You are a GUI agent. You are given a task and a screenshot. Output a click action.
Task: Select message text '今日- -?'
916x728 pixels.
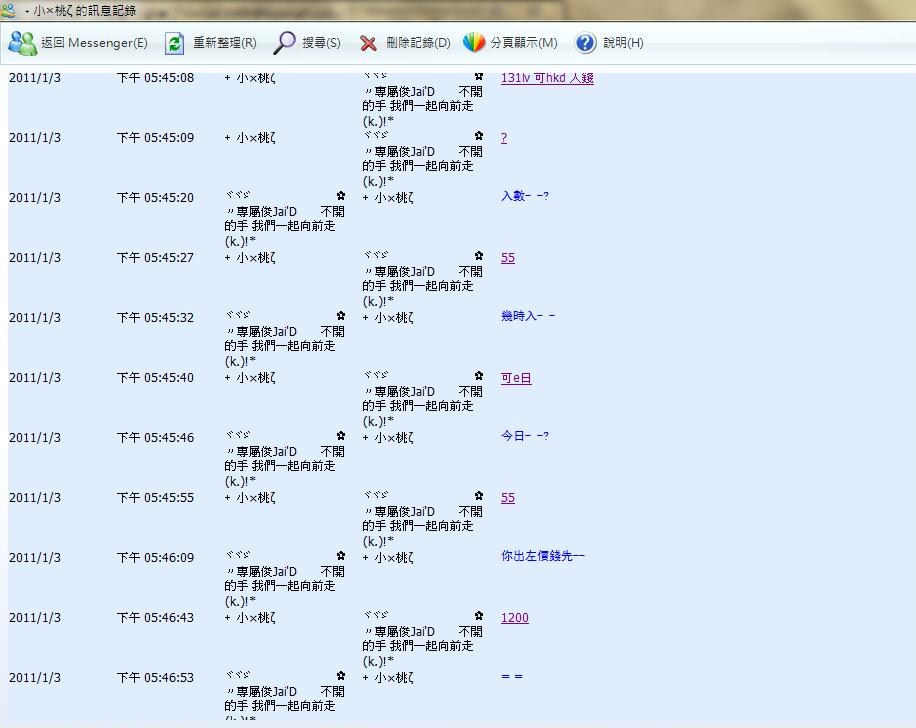coord(525,436)
